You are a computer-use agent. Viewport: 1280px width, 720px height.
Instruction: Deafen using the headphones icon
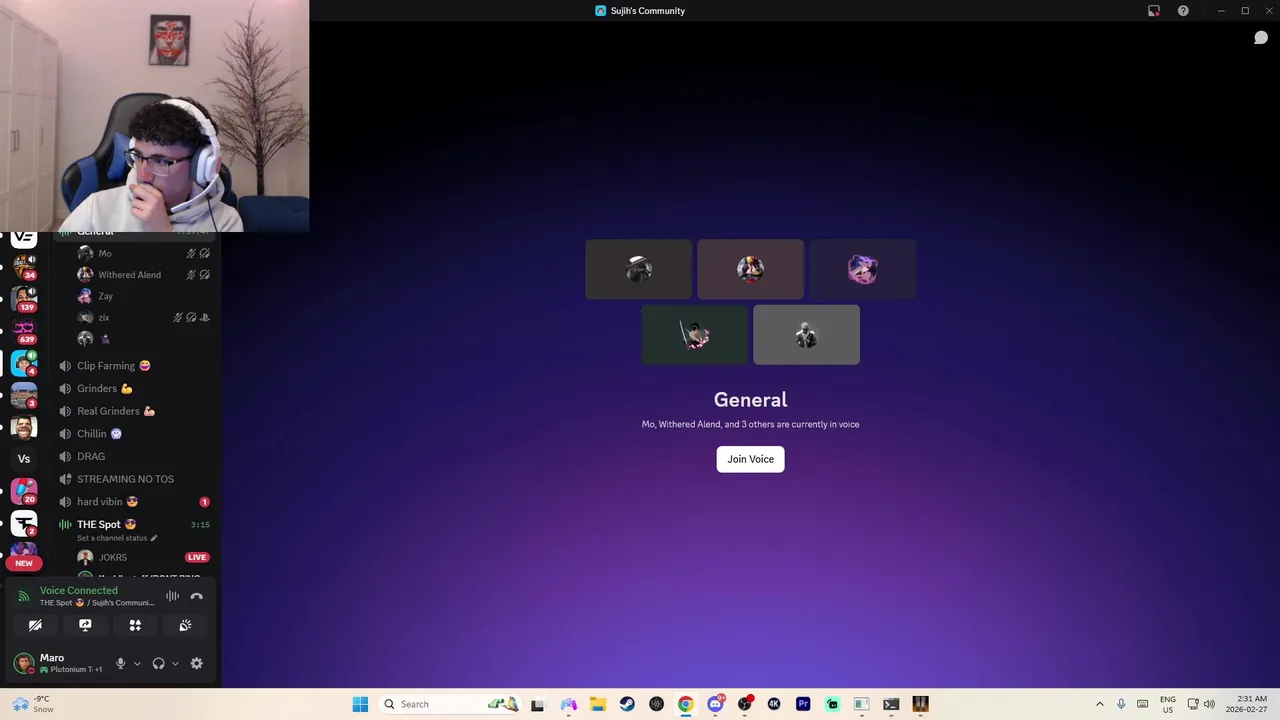[x=158, y=663]
